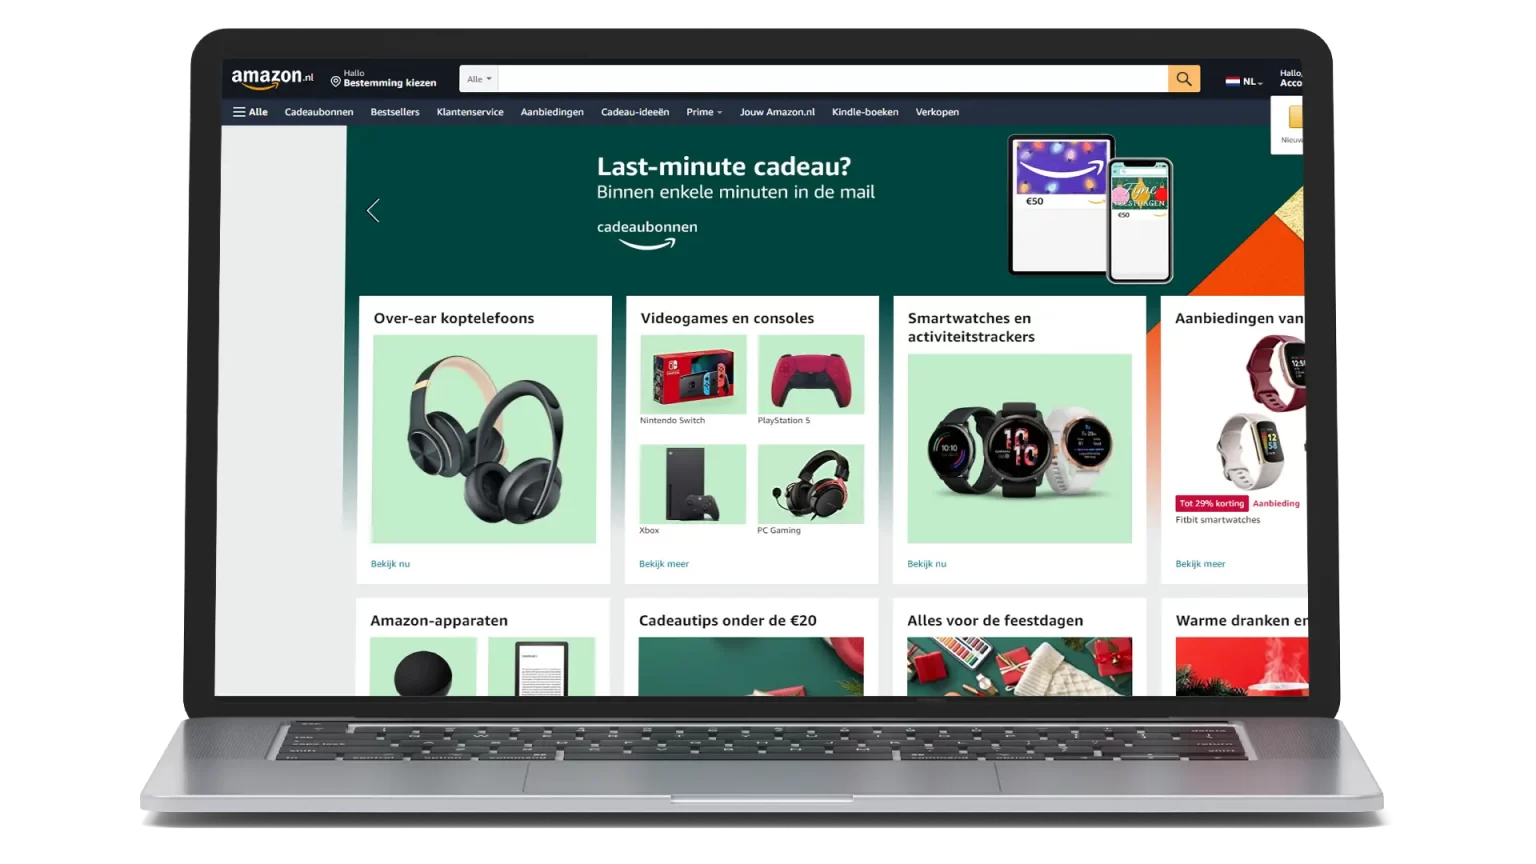
Task: Open Bestsellers in the navigation bar
Action: pyautogui.click(x=395, y=112)
